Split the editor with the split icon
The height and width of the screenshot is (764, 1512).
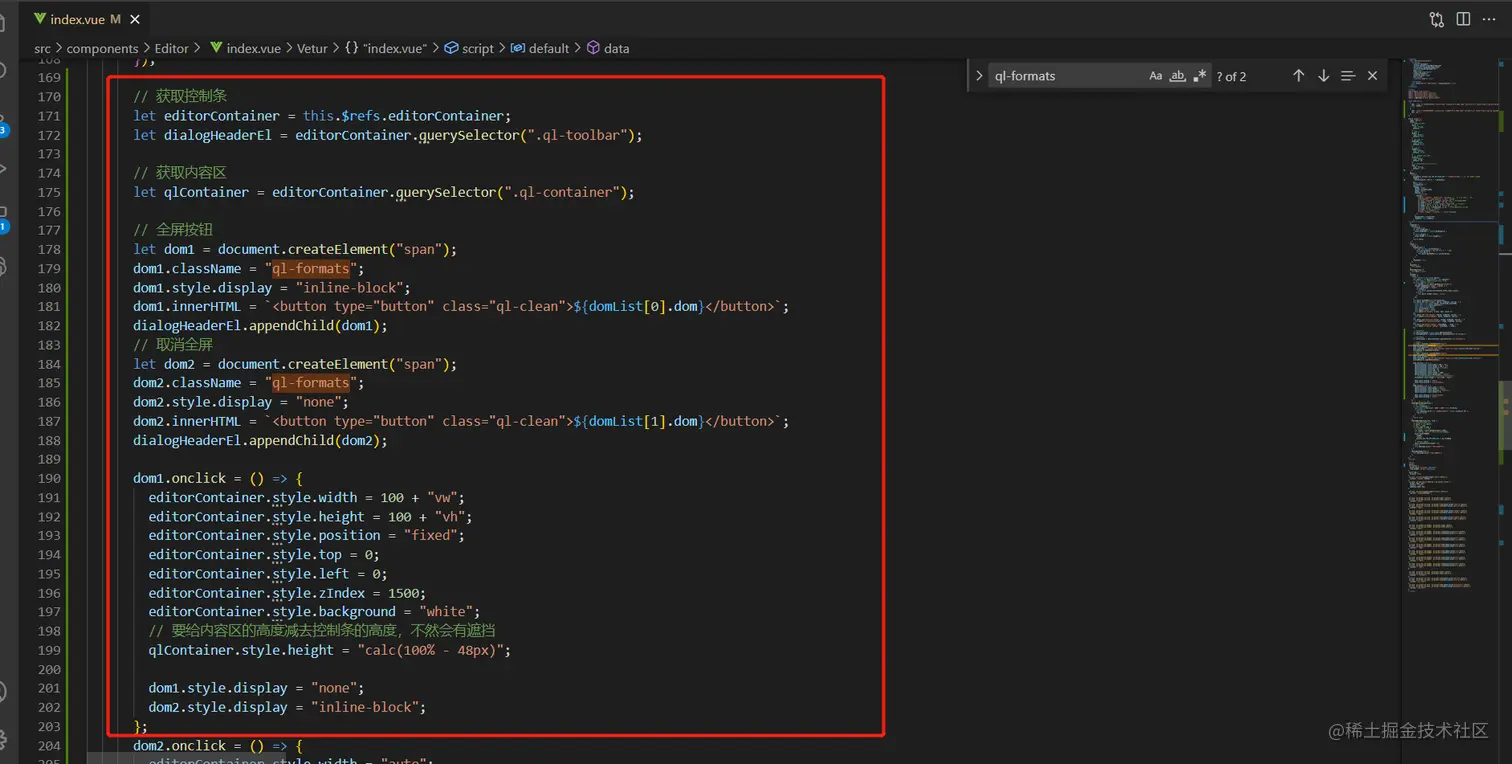pos(1463,19)
